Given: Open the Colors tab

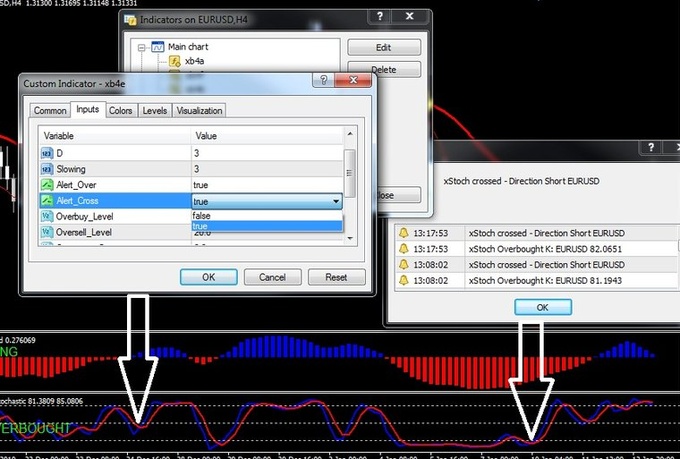Looking at the screenshot, I should (121, 111).
